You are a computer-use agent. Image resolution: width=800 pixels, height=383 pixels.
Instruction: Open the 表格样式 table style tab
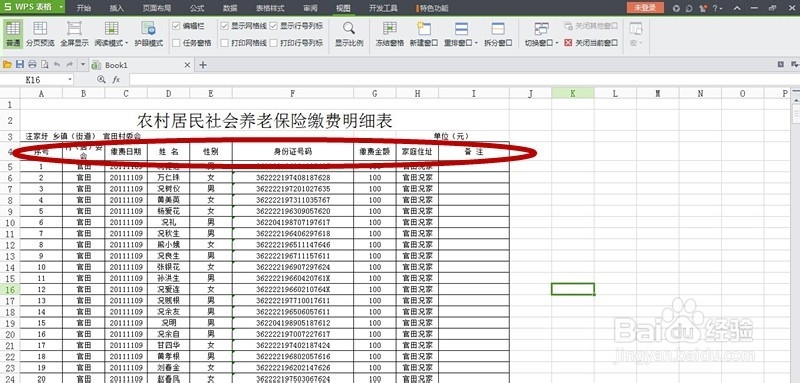(270, 8)
